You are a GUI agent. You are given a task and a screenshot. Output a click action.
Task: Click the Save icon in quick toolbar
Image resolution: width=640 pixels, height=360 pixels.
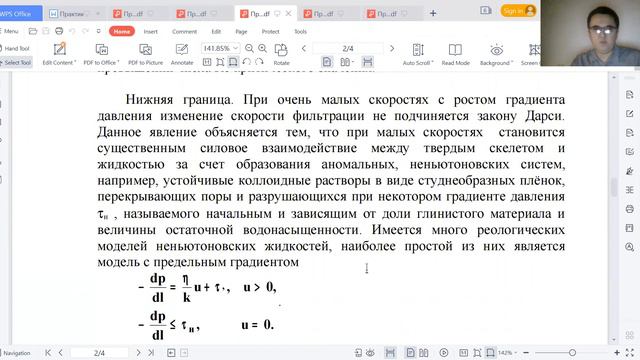coord(46,31)
